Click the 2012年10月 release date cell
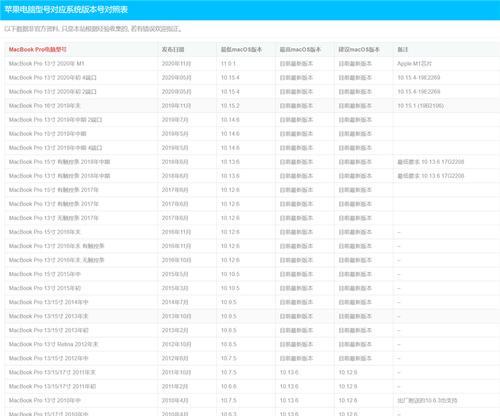The height and width of the screenshot is (416, 500). click(x=176, y=344)
